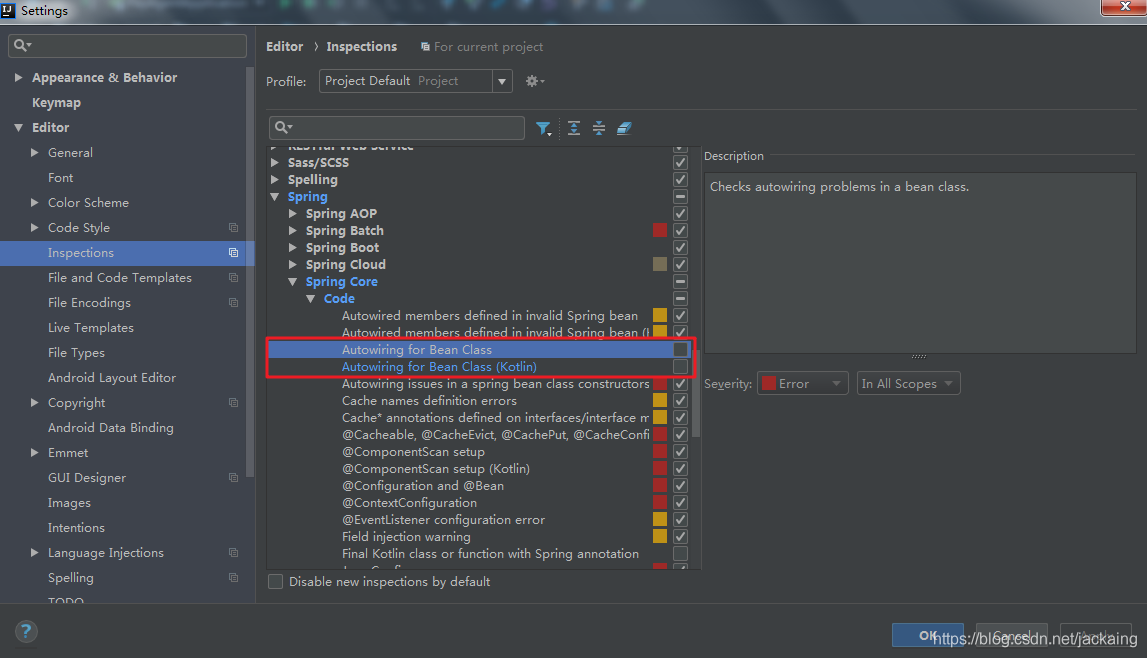The image size is (1147, 658).
Task: Select @EventListener configuration error inspection
Action: coord(443,520)
